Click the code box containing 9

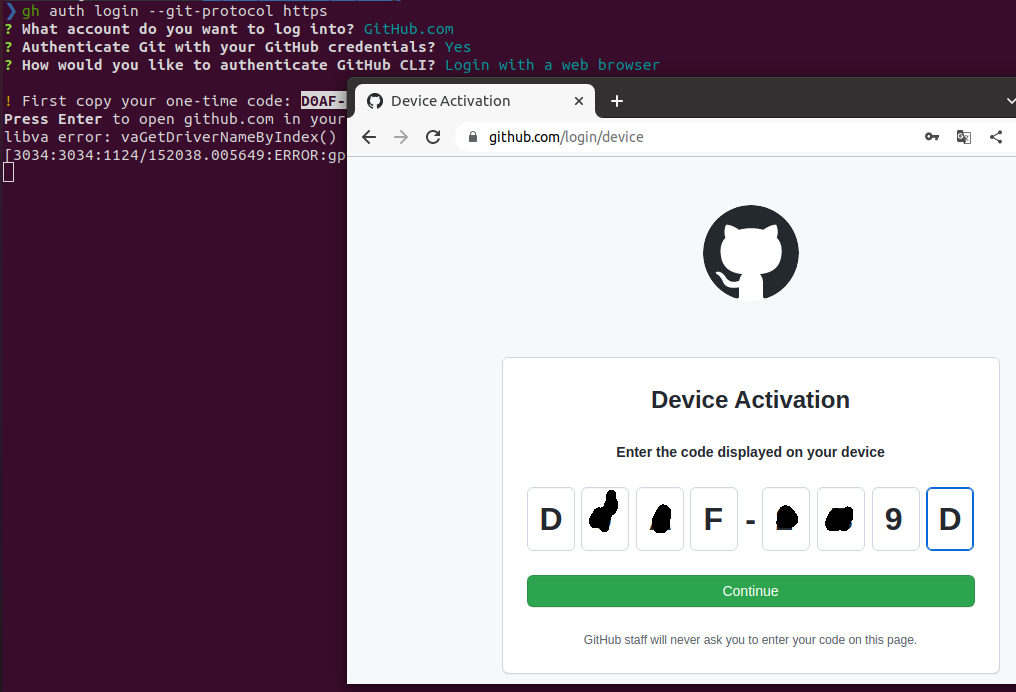[895, 519]
